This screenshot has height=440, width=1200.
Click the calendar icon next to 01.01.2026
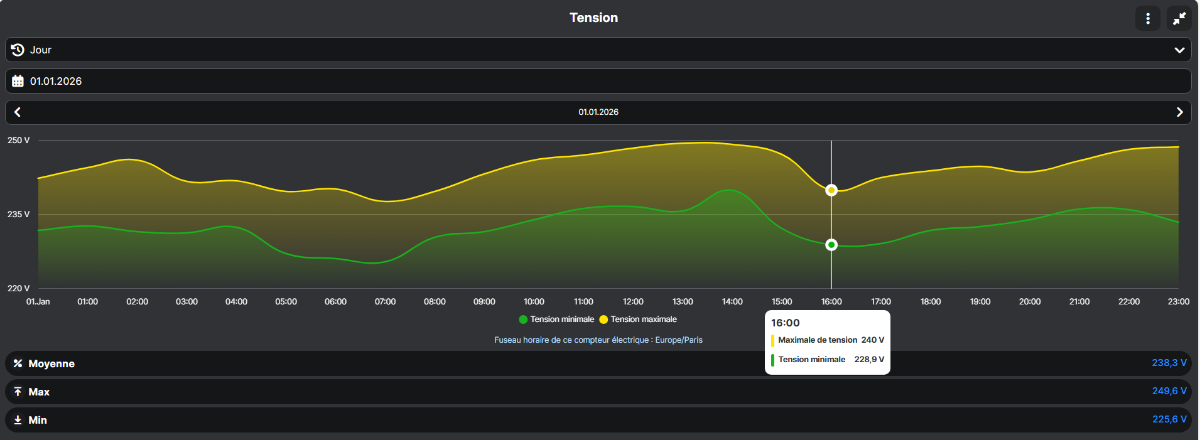pos(17,81)
